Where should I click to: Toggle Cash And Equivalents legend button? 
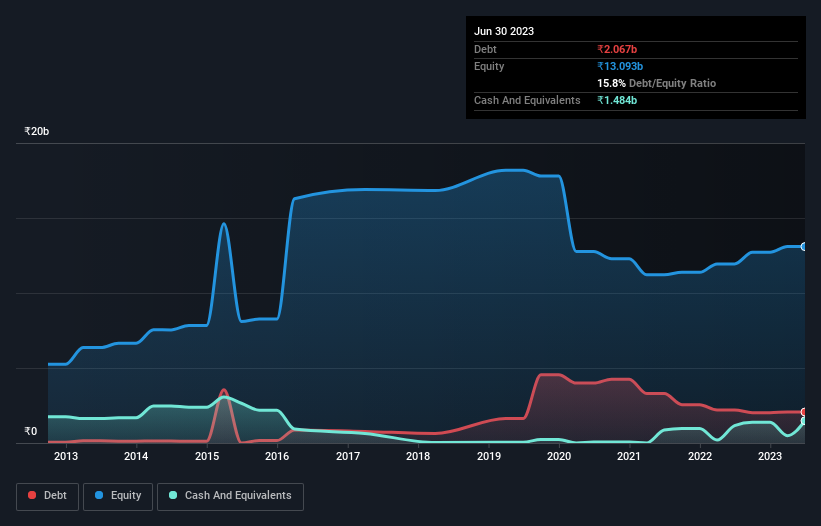230,496
